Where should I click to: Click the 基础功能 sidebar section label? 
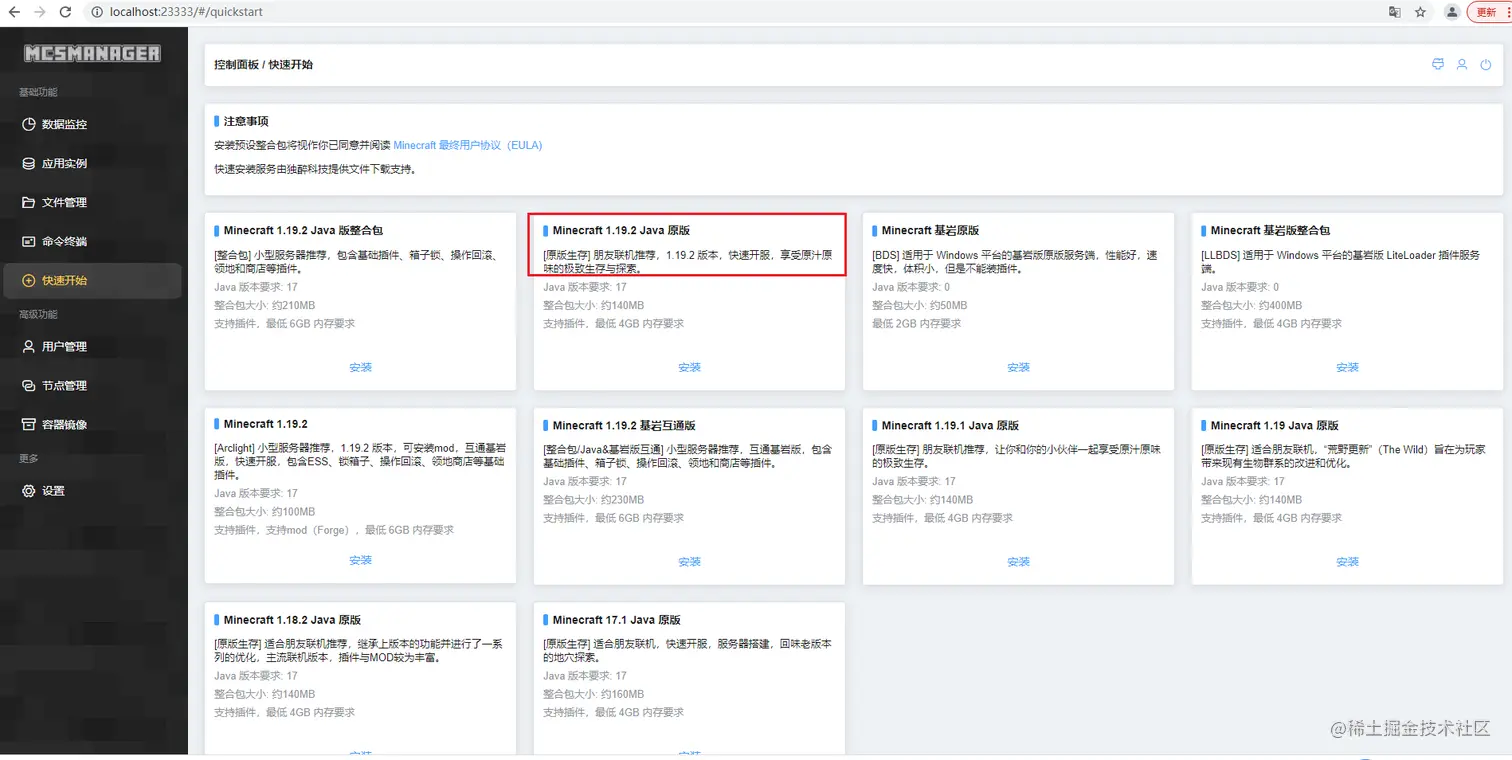(x=38, y=92)
